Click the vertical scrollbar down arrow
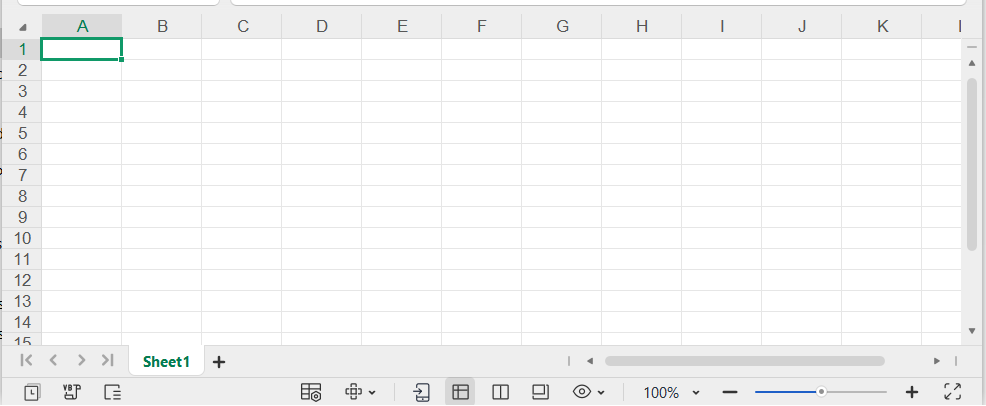This screenshot has width=986, height=406. 971,330
